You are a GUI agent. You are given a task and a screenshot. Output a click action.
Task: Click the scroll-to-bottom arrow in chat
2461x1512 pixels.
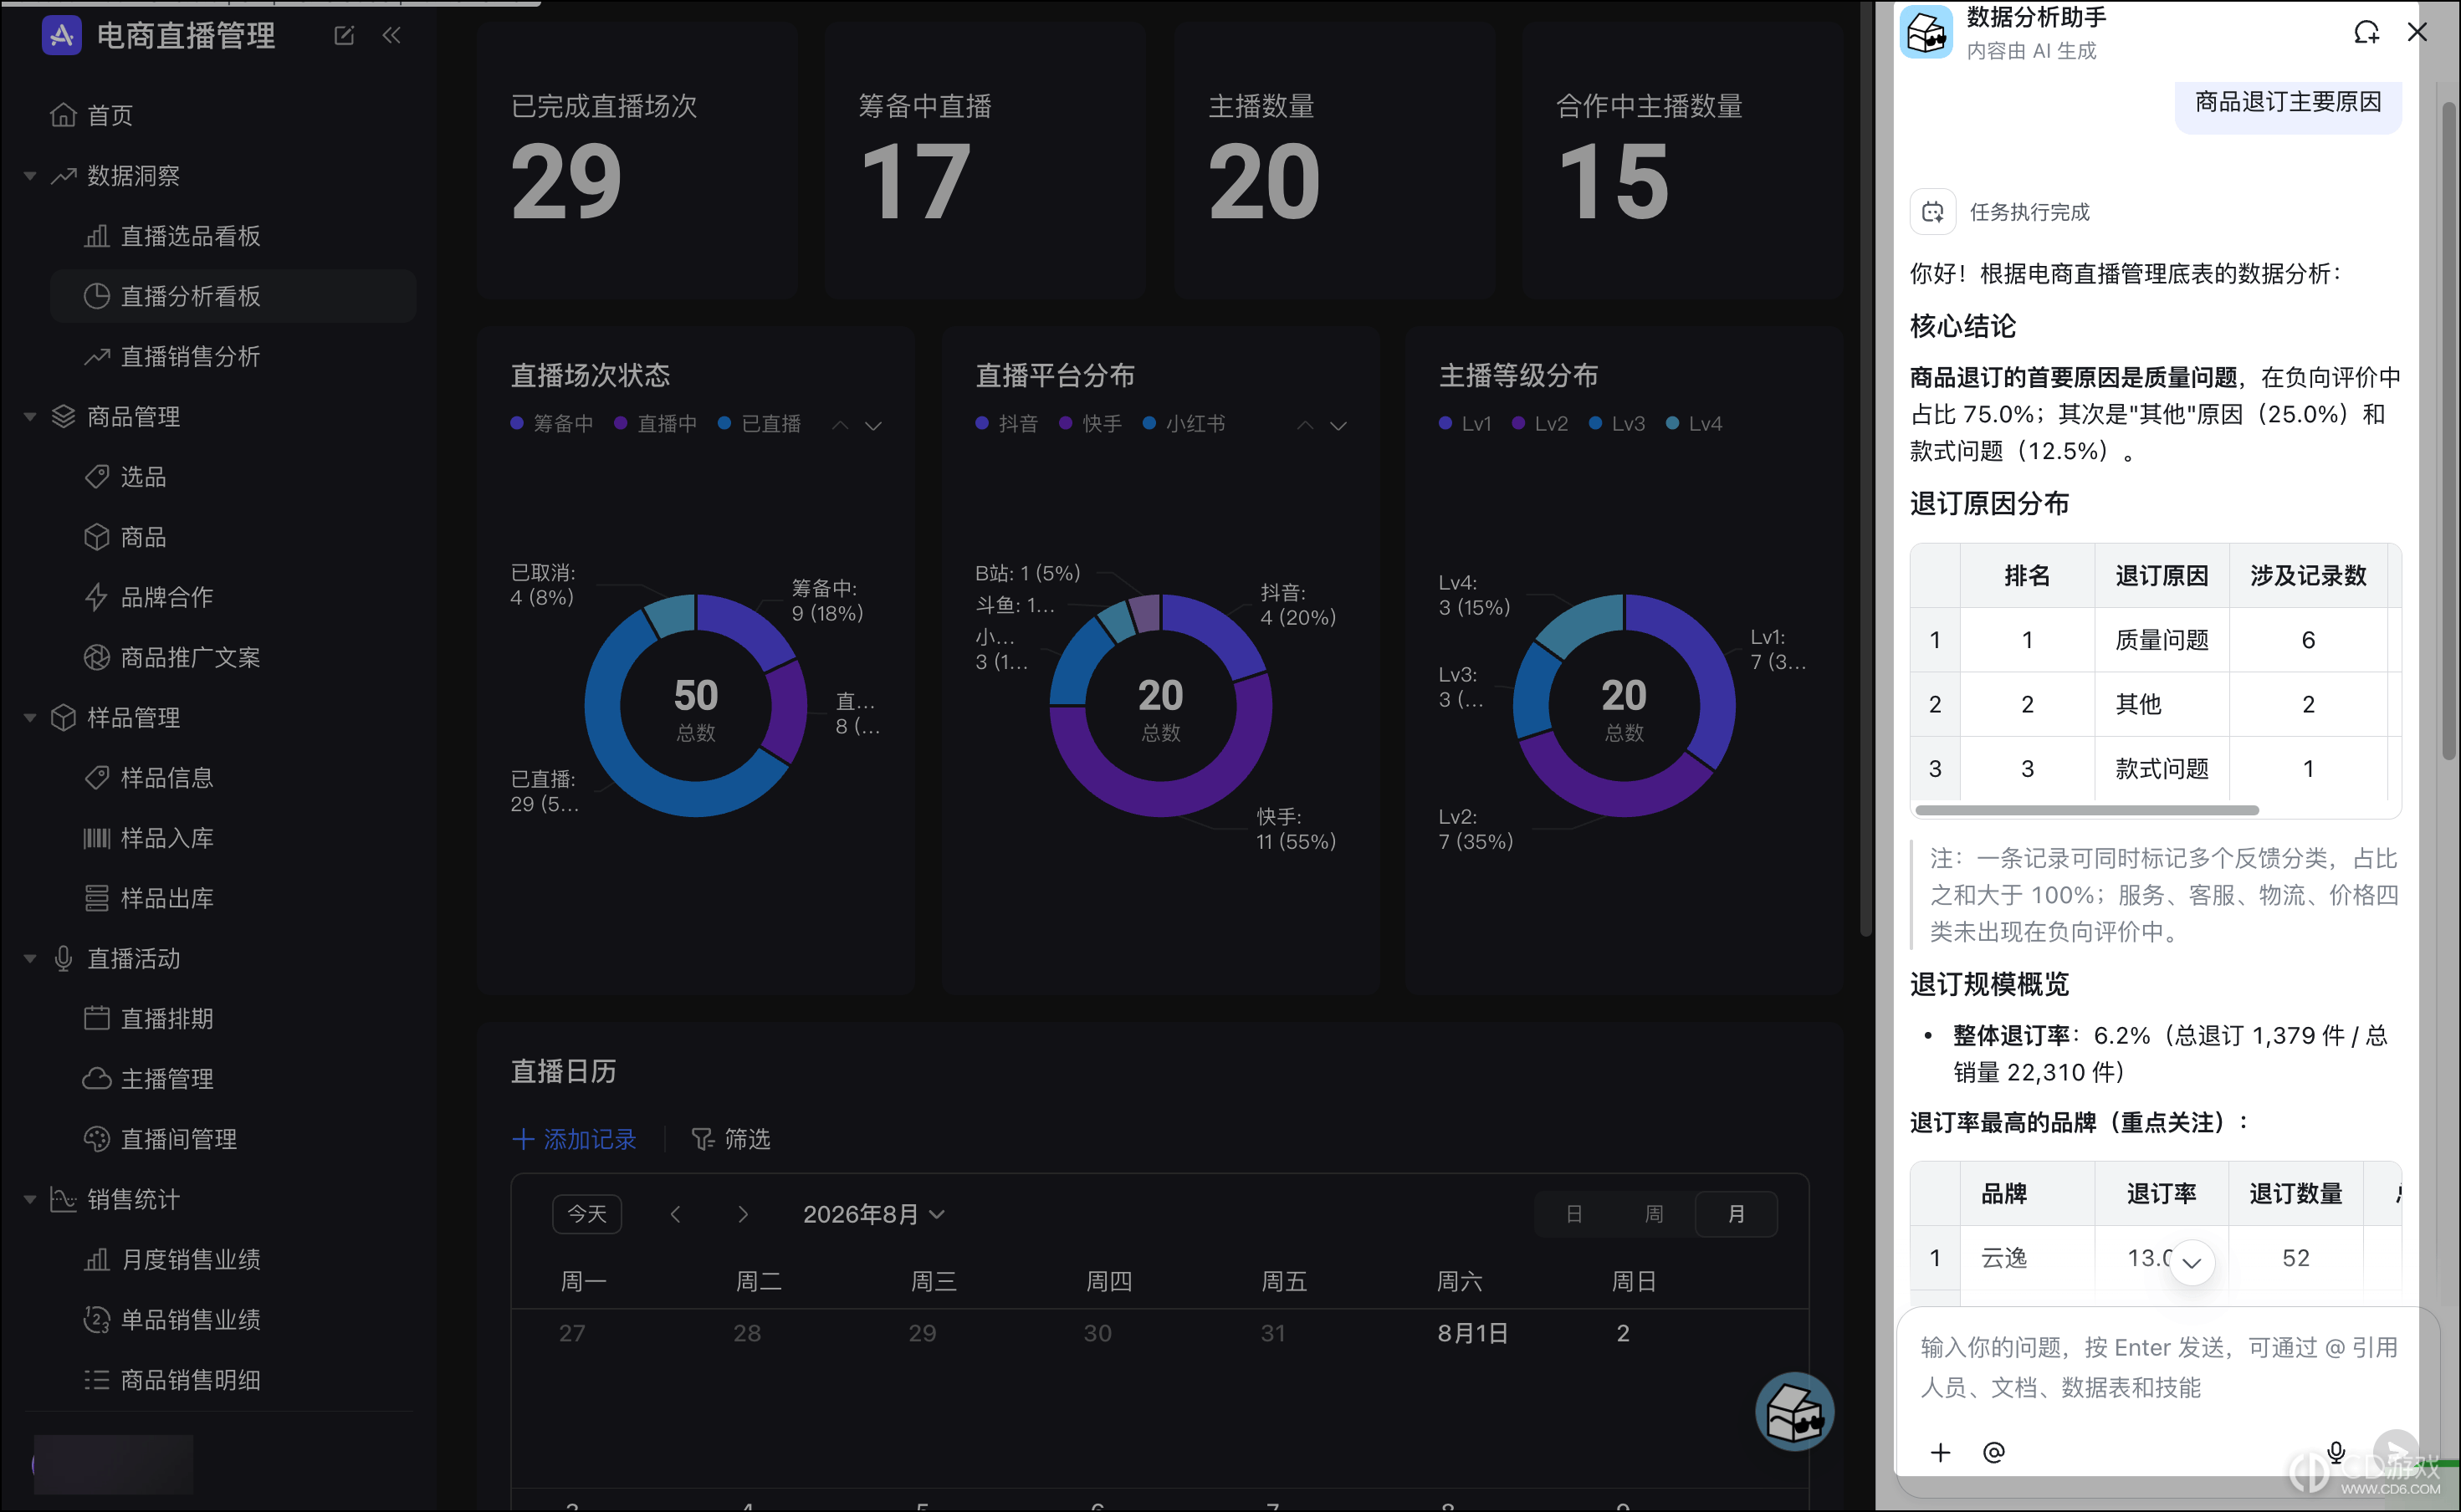[2191, 1262]
